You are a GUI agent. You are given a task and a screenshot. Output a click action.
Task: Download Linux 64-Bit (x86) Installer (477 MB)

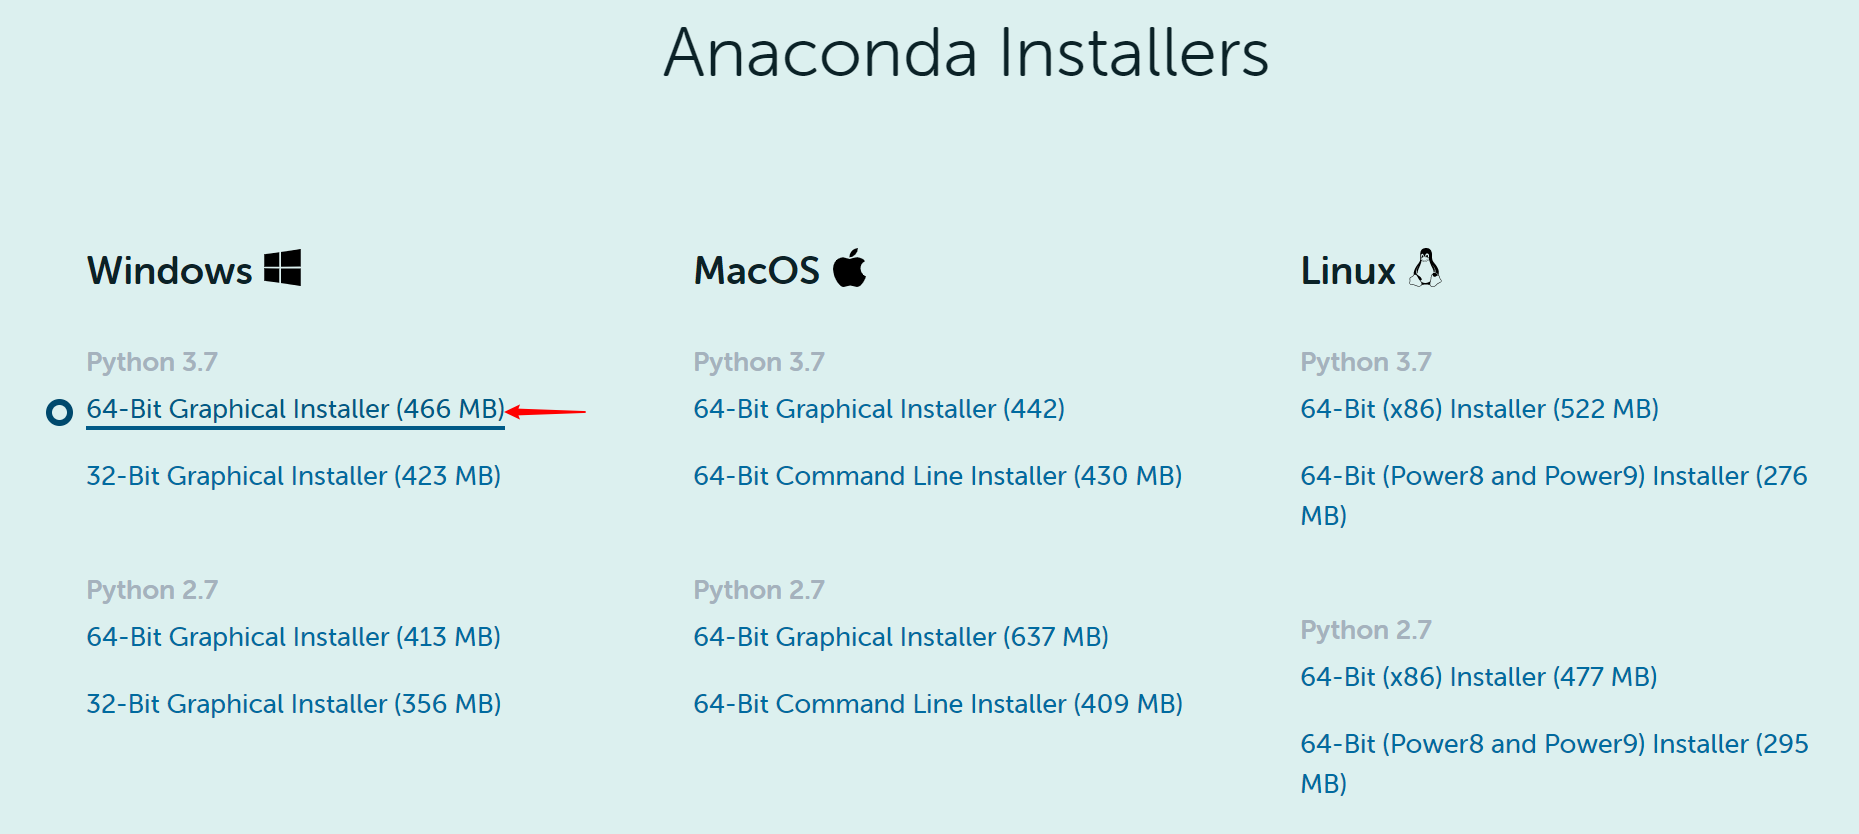[x=1479, y=677]
